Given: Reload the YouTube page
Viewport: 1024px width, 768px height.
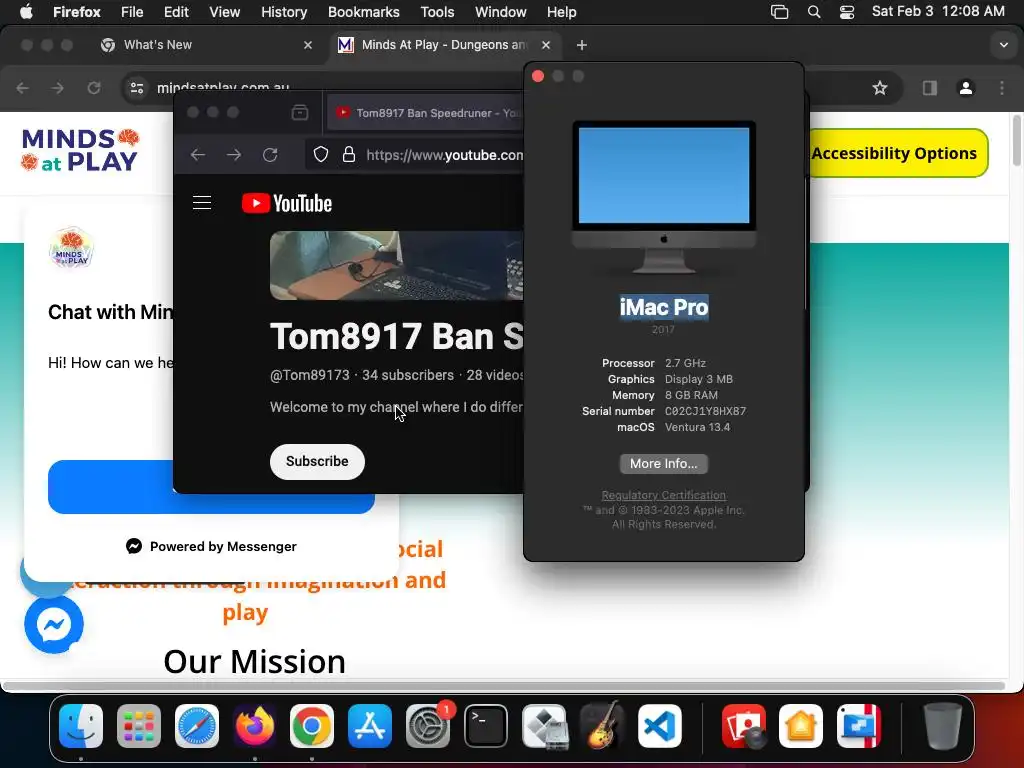Looking at the screenshot, I should click(270, 155).
